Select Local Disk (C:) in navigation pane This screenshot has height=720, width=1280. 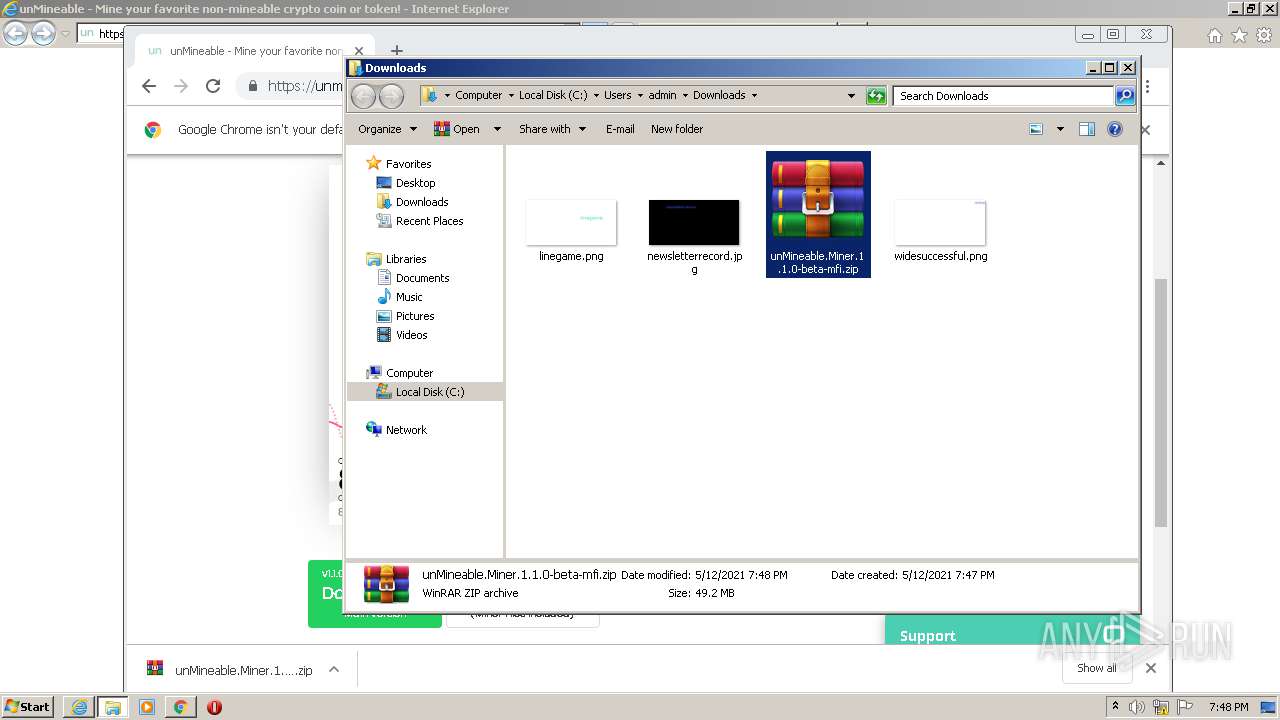[x=430, y=392]
